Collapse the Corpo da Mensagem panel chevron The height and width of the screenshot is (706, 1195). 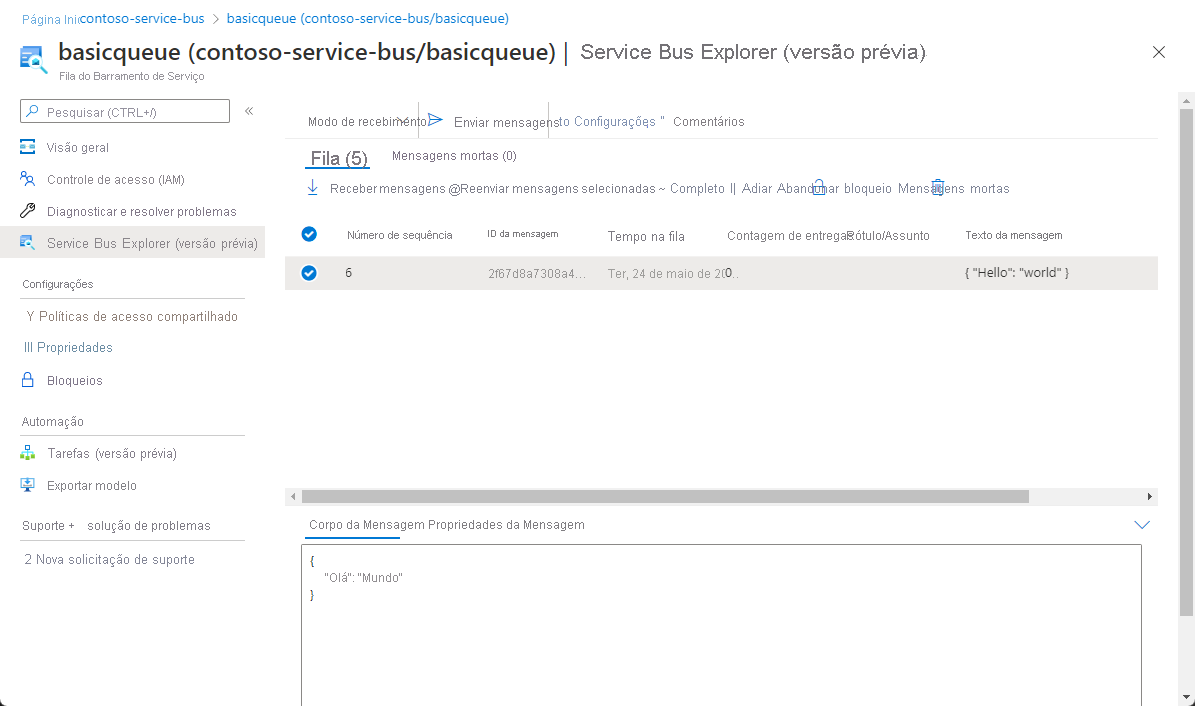click(1141, 524)
